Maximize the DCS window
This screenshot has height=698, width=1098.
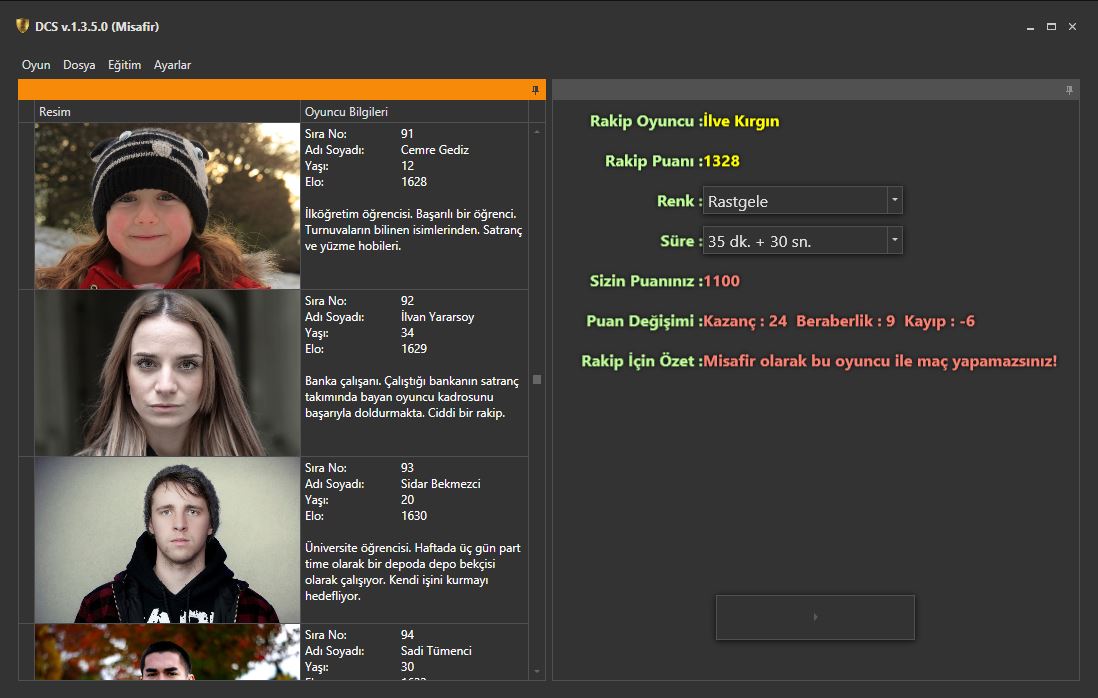1051,27
